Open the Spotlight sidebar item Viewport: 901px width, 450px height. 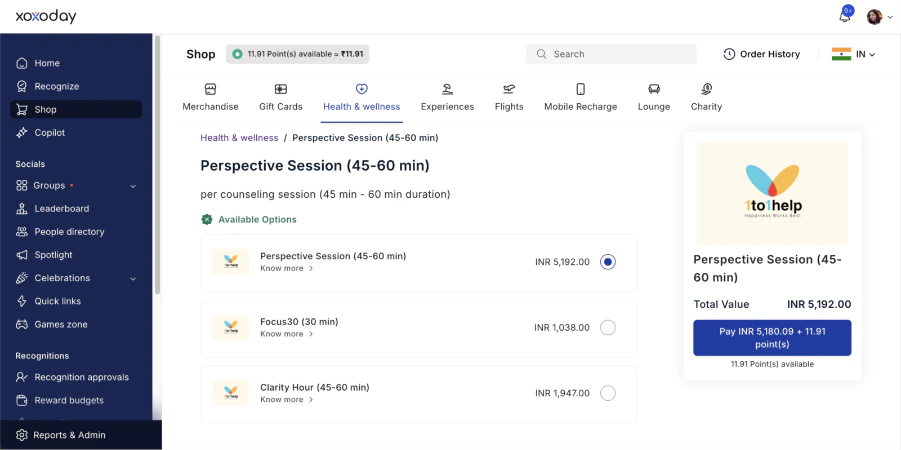[x=76, y=255]
